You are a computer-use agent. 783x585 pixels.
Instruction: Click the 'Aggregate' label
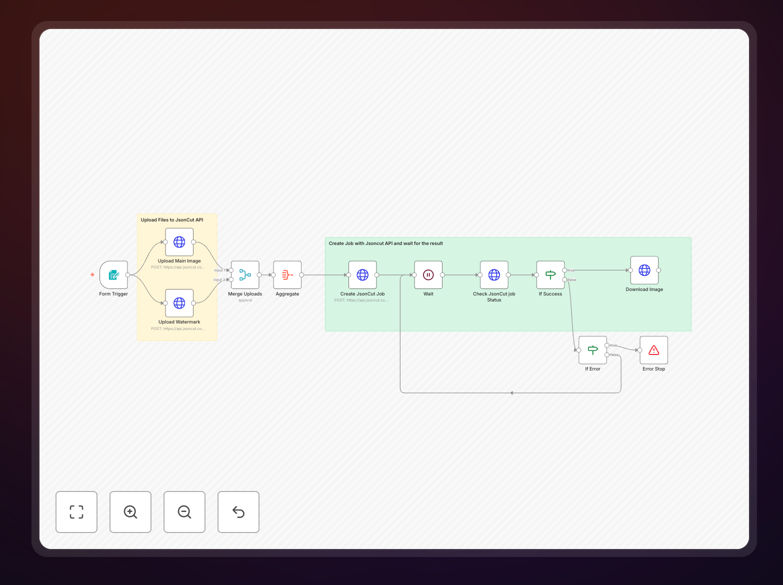287,294
